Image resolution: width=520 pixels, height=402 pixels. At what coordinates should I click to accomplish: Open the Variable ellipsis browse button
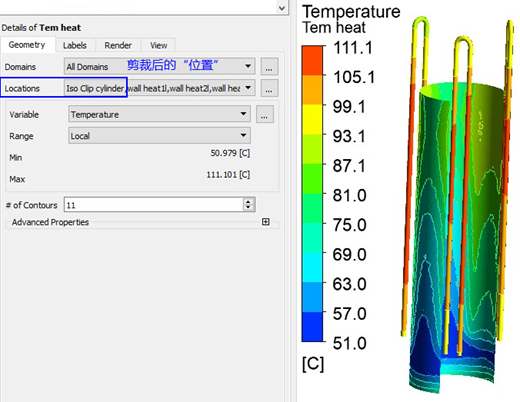coord(265,114)
